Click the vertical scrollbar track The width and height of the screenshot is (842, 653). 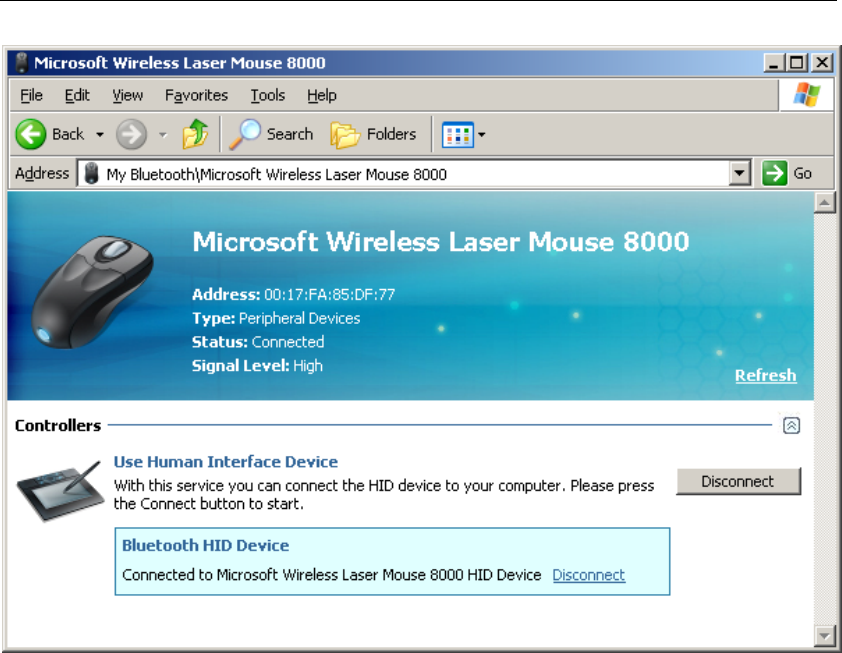824,419
